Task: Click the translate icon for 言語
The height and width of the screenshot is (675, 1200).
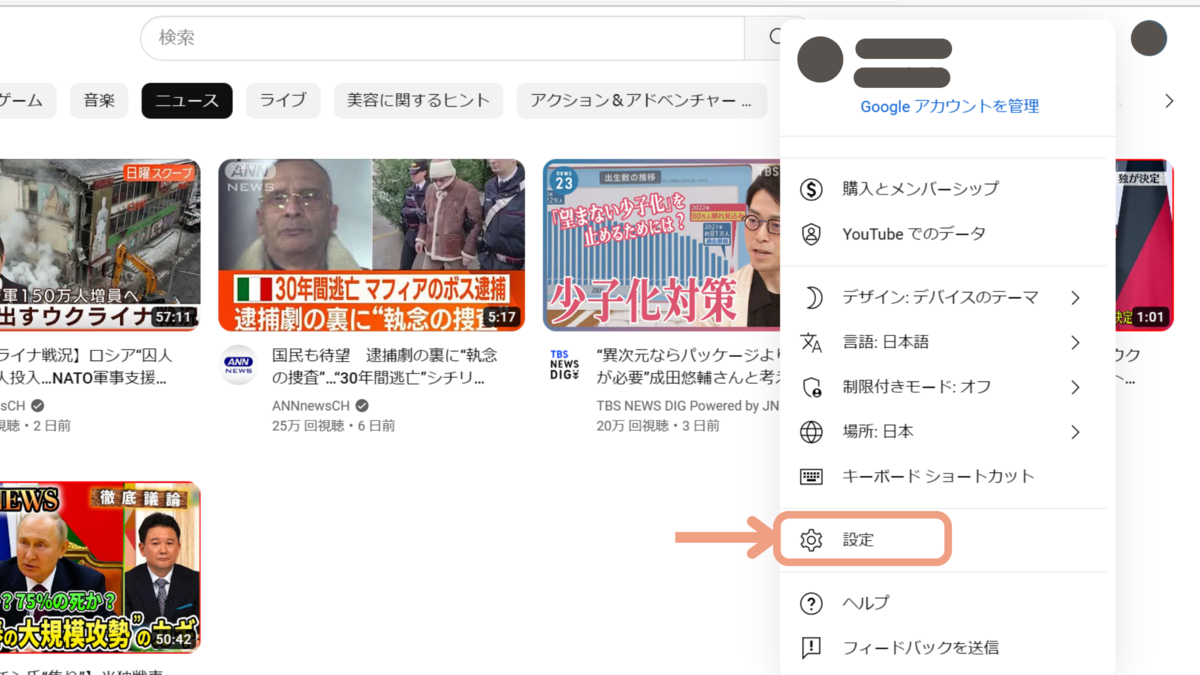Action: pos(811,342)
